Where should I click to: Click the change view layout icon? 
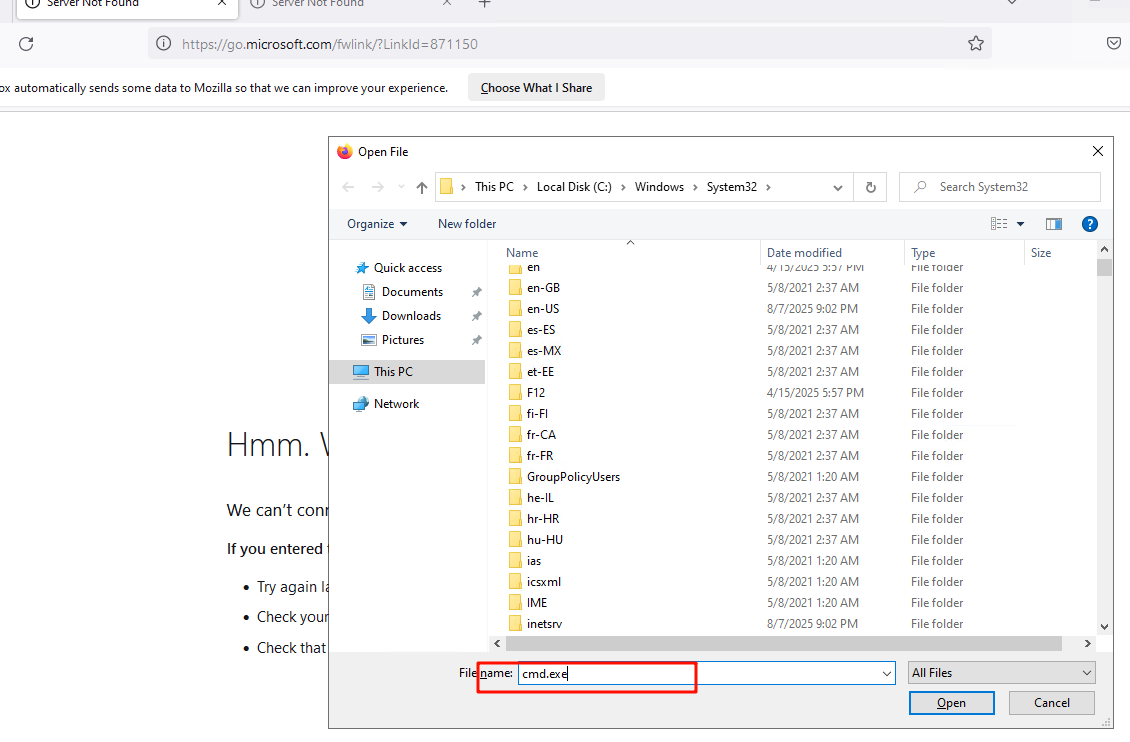(999, 224)
